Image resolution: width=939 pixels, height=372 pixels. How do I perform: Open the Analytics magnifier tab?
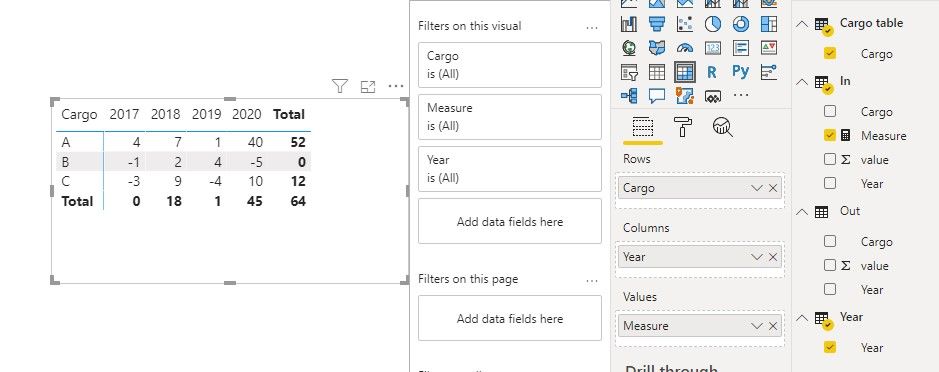point(723,126)
